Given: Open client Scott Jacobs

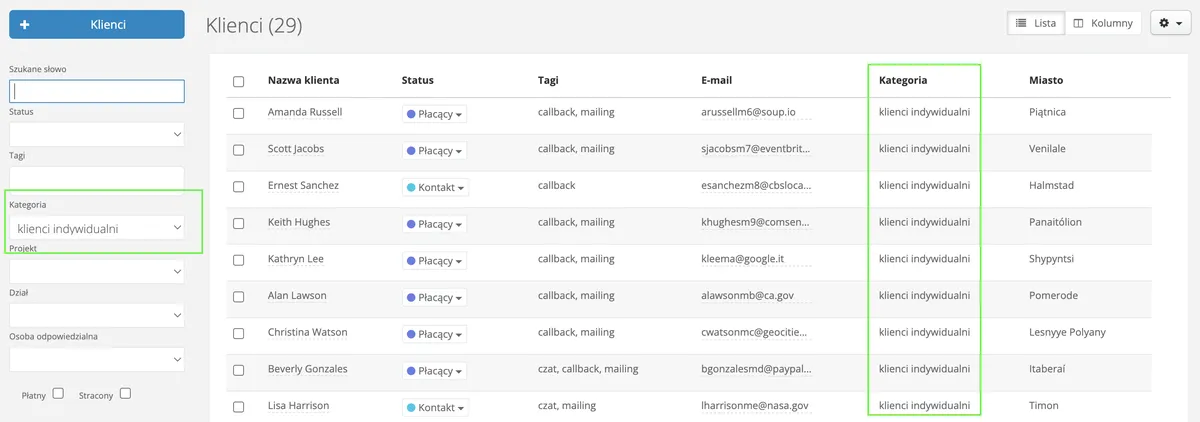Looking at the screenshot, I should click(296, 149).
